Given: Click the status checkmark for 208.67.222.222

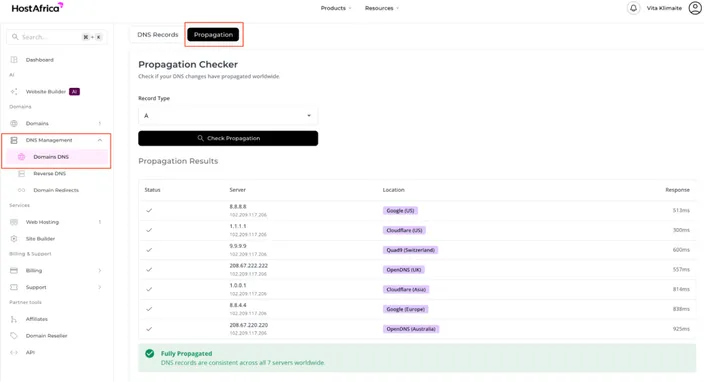Looking at the screenshot, I should (149, 269).
